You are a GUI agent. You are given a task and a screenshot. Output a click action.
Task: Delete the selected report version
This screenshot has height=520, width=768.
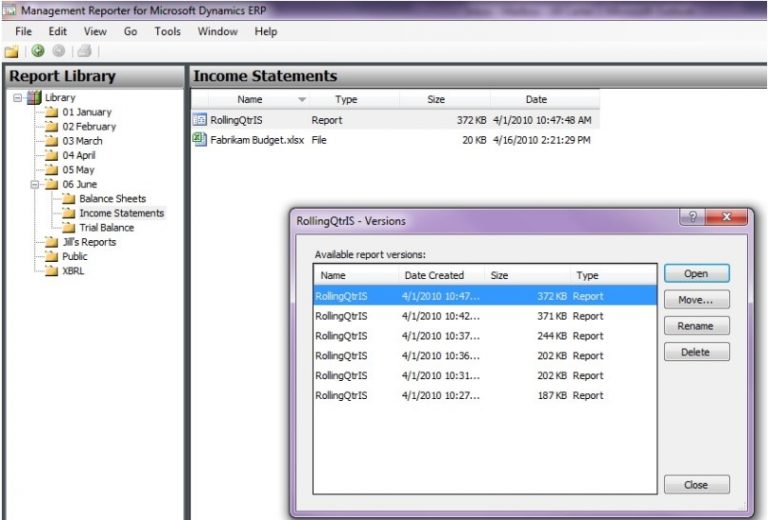(x=696, y=352)
